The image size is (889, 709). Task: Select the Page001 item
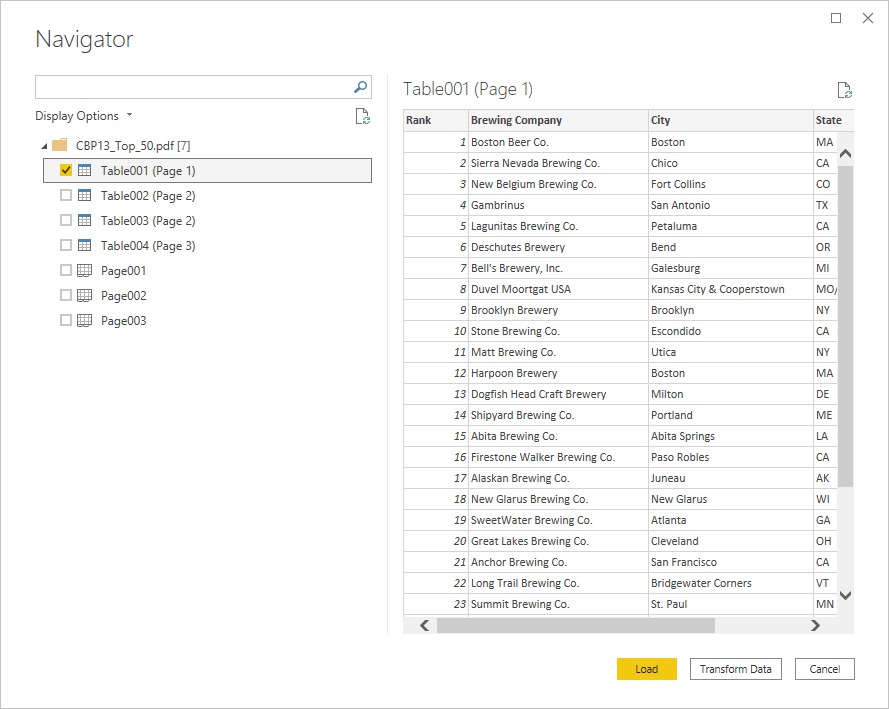[123, 270]
